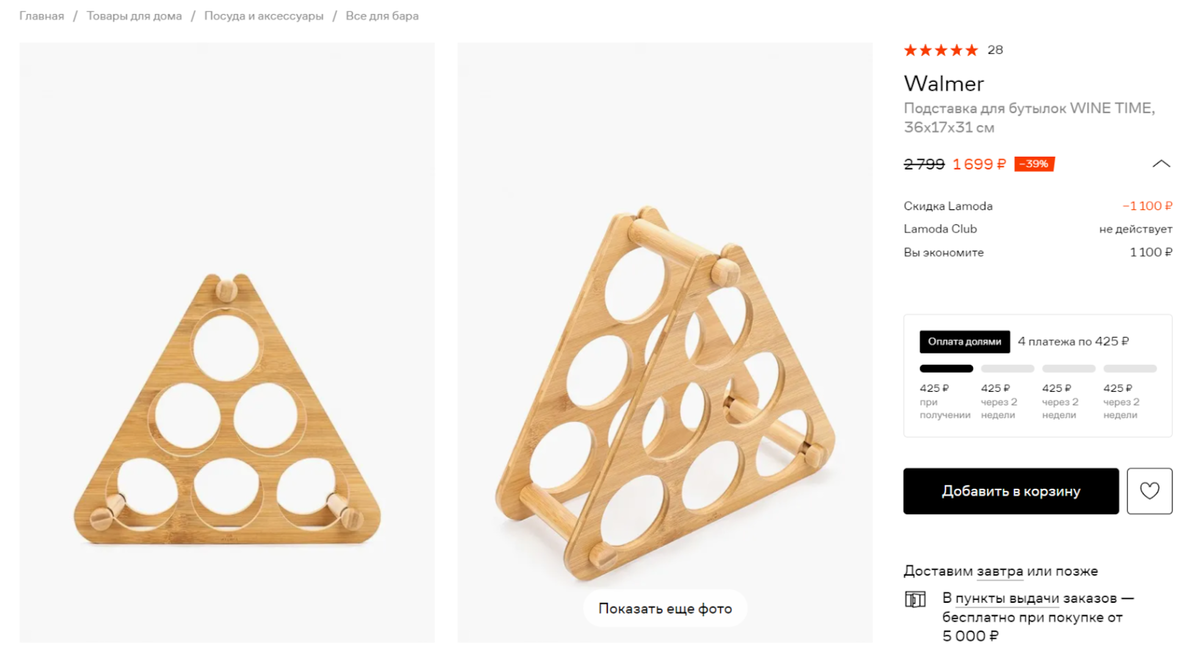The width and height of the screenshot is (1200, 645).
Task: Open the front-view product photo
Action: click(x=227, y=342)
